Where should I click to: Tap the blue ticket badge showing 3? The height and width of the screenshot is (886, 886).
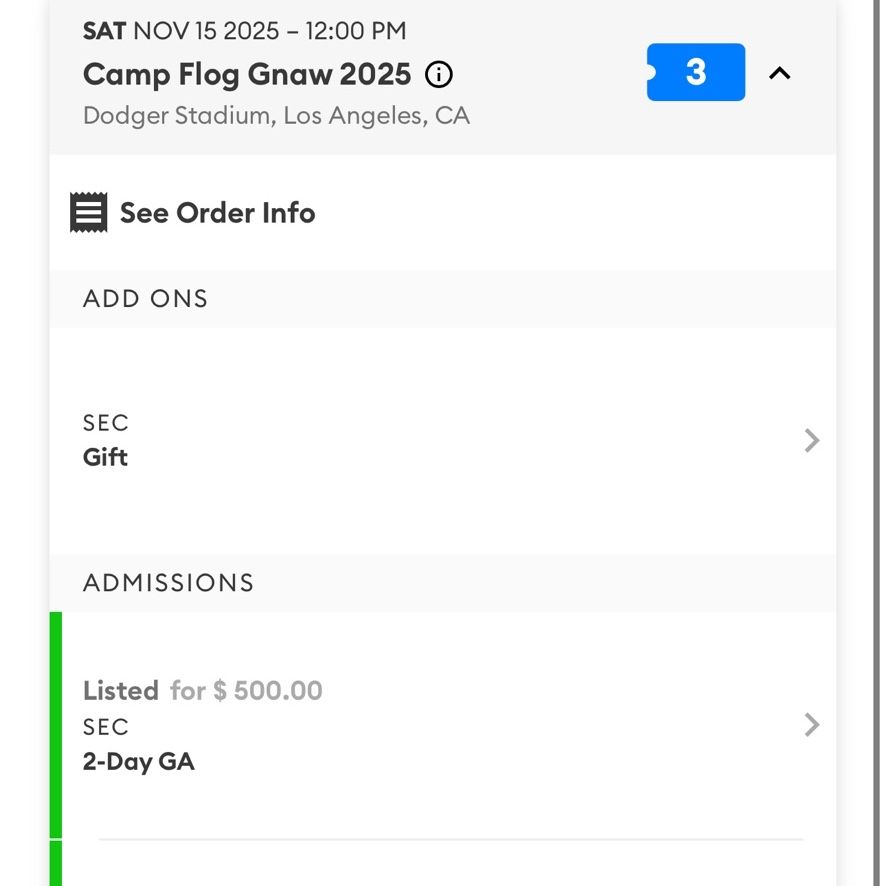(x=695, y=72)
